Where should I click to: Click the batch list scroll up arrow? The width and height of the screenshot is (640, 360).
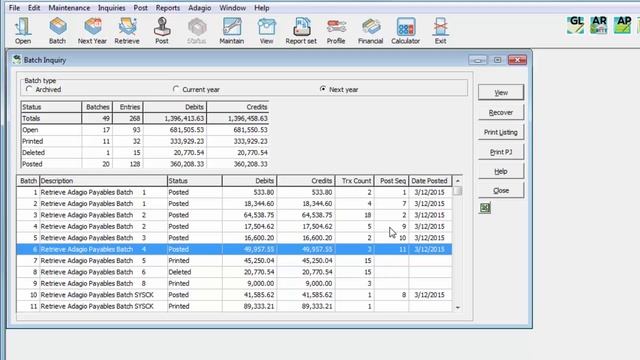(458, 180)
